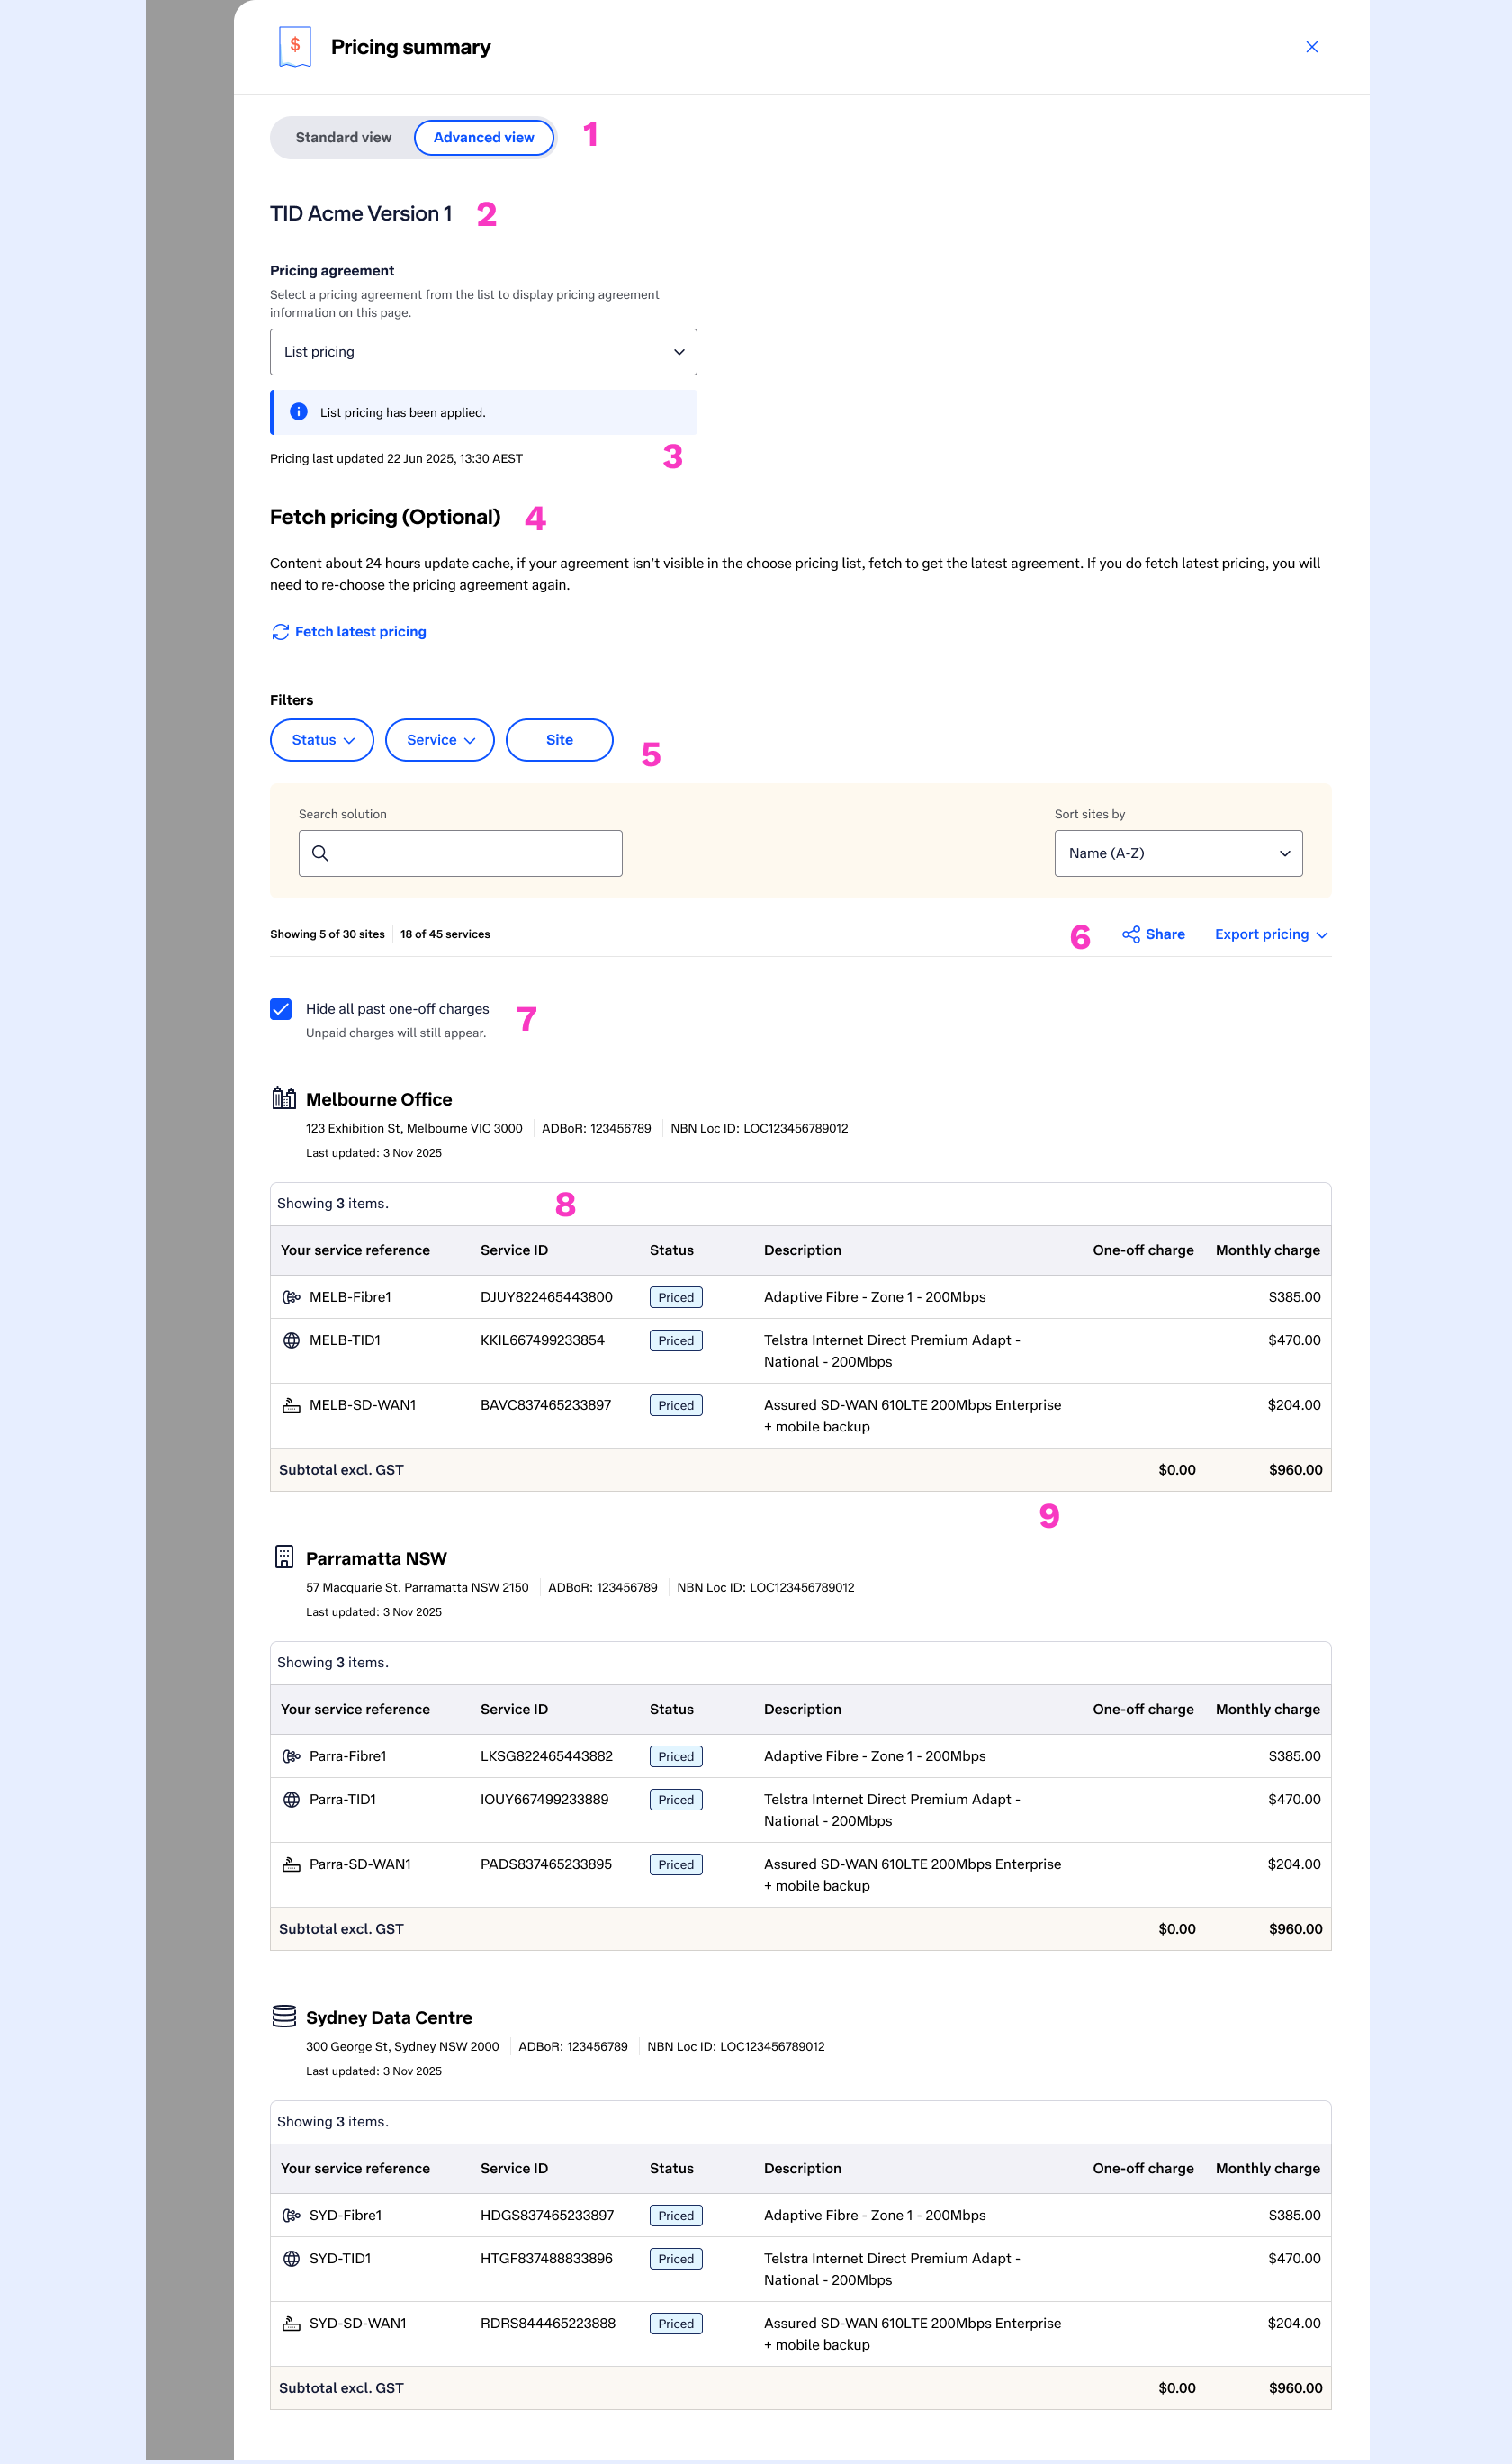
Task: Click the Sydney Data Centre database icon
Action: pyautogui.click(x=284, y=2015)
